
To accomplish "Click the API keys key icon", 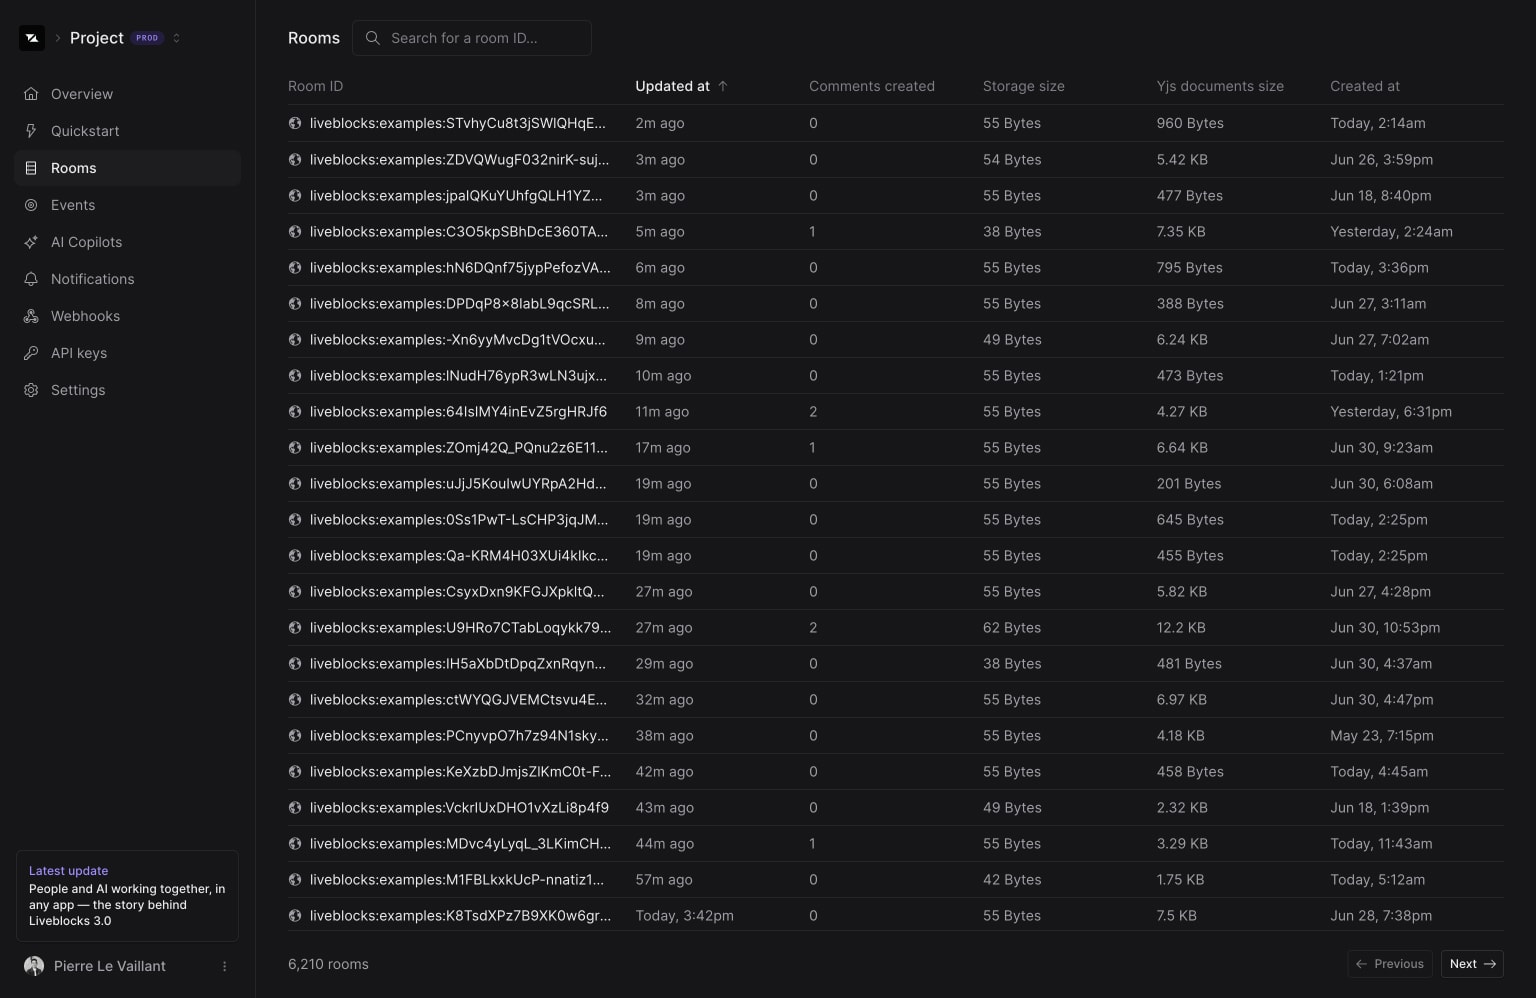I will pos(31,353).
